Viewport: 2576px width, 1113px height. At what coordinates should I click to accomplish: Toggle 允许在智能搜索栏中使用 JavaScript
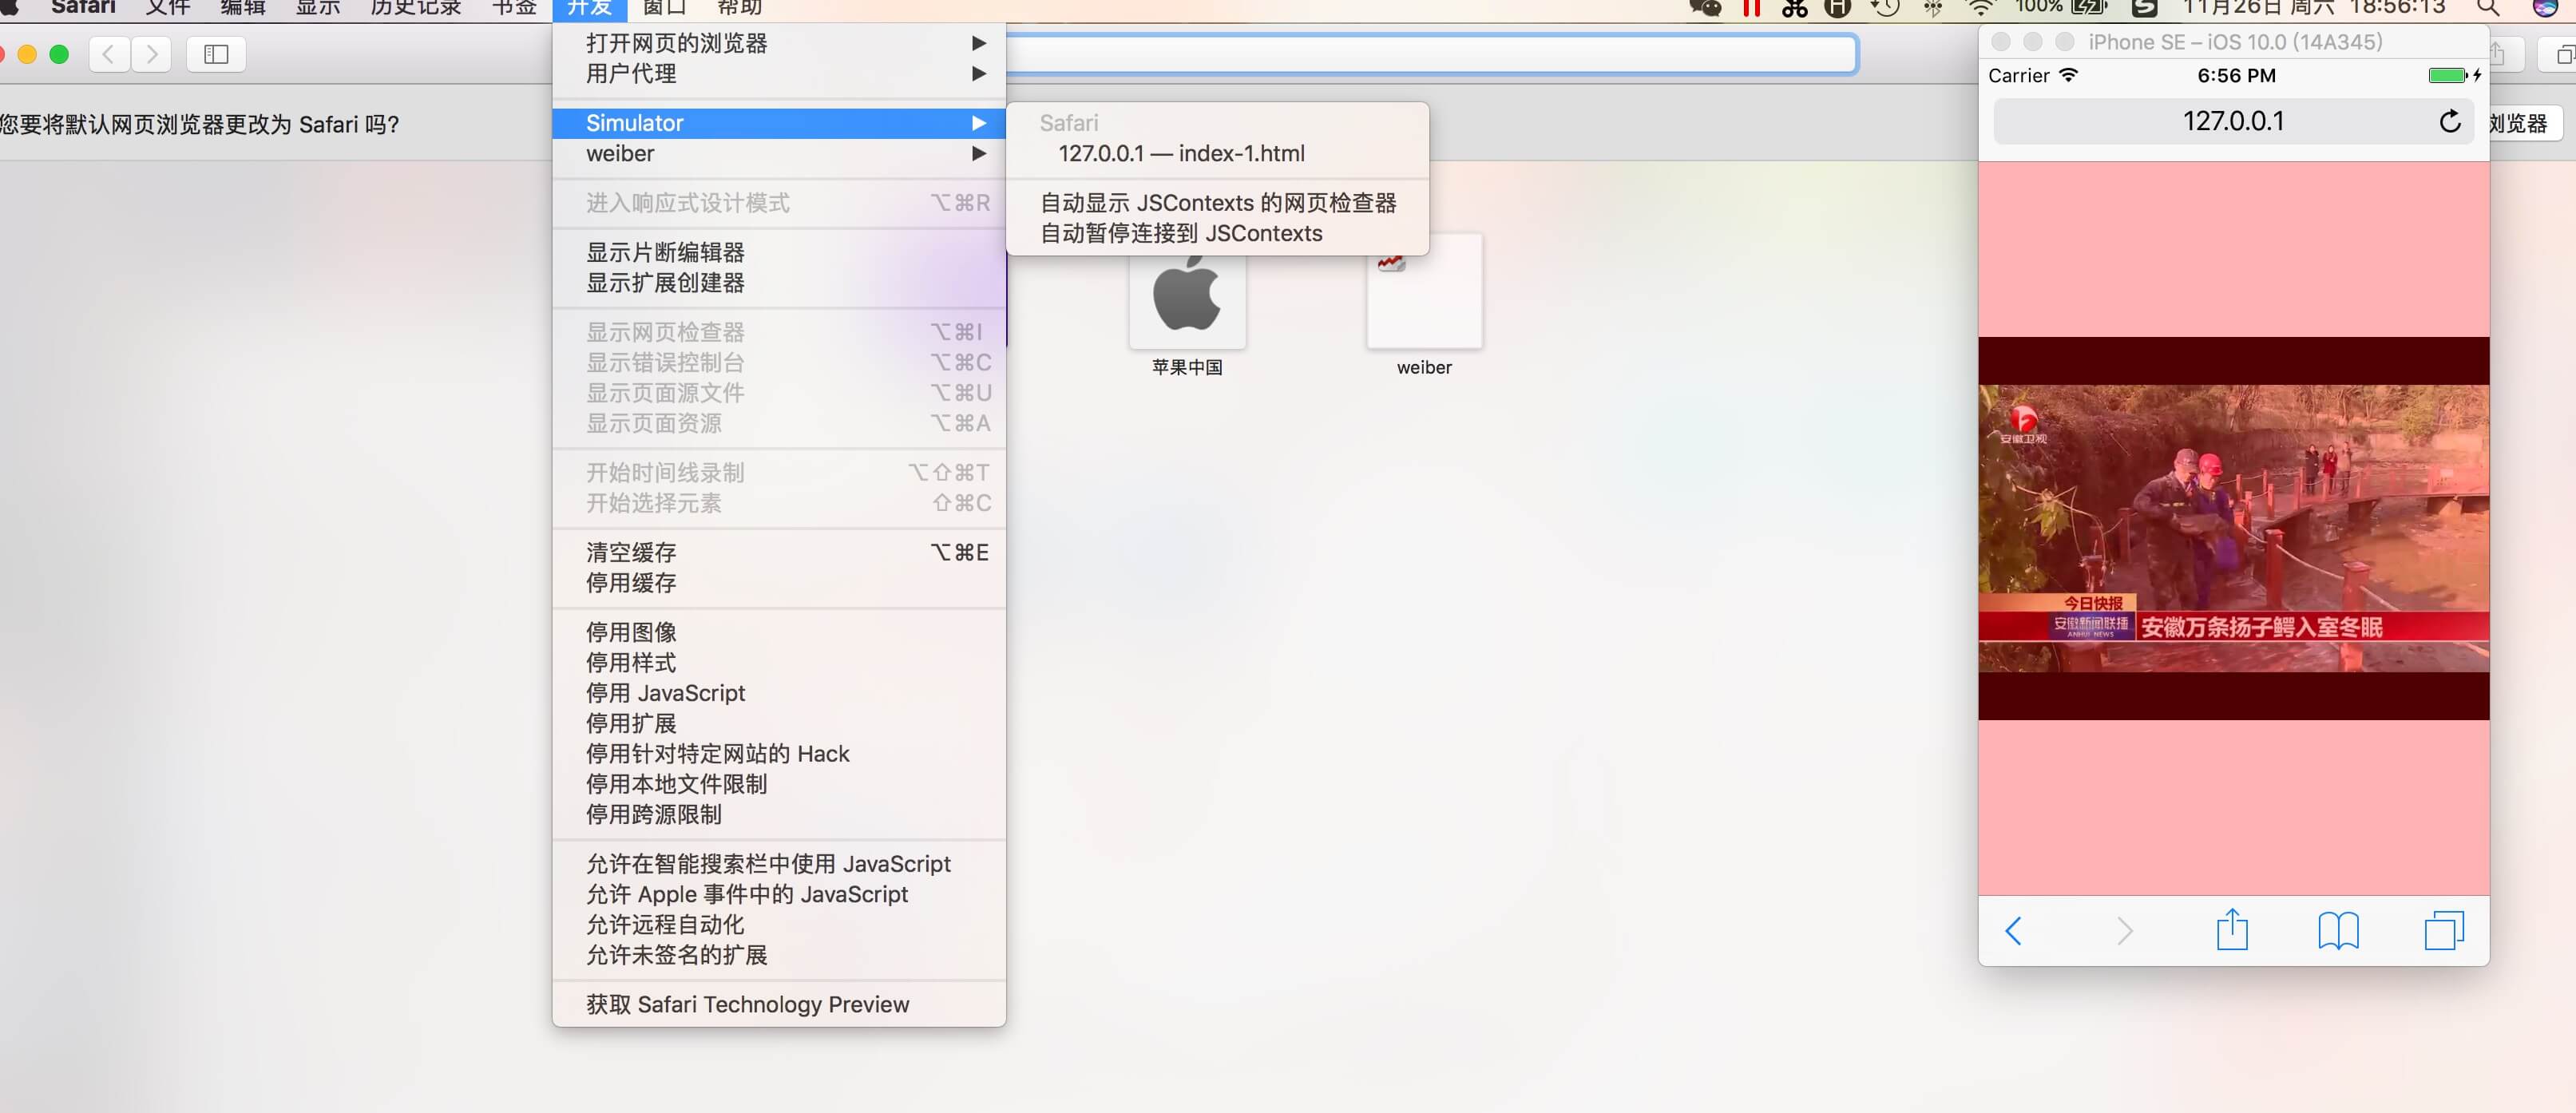(x=779, y=864)
